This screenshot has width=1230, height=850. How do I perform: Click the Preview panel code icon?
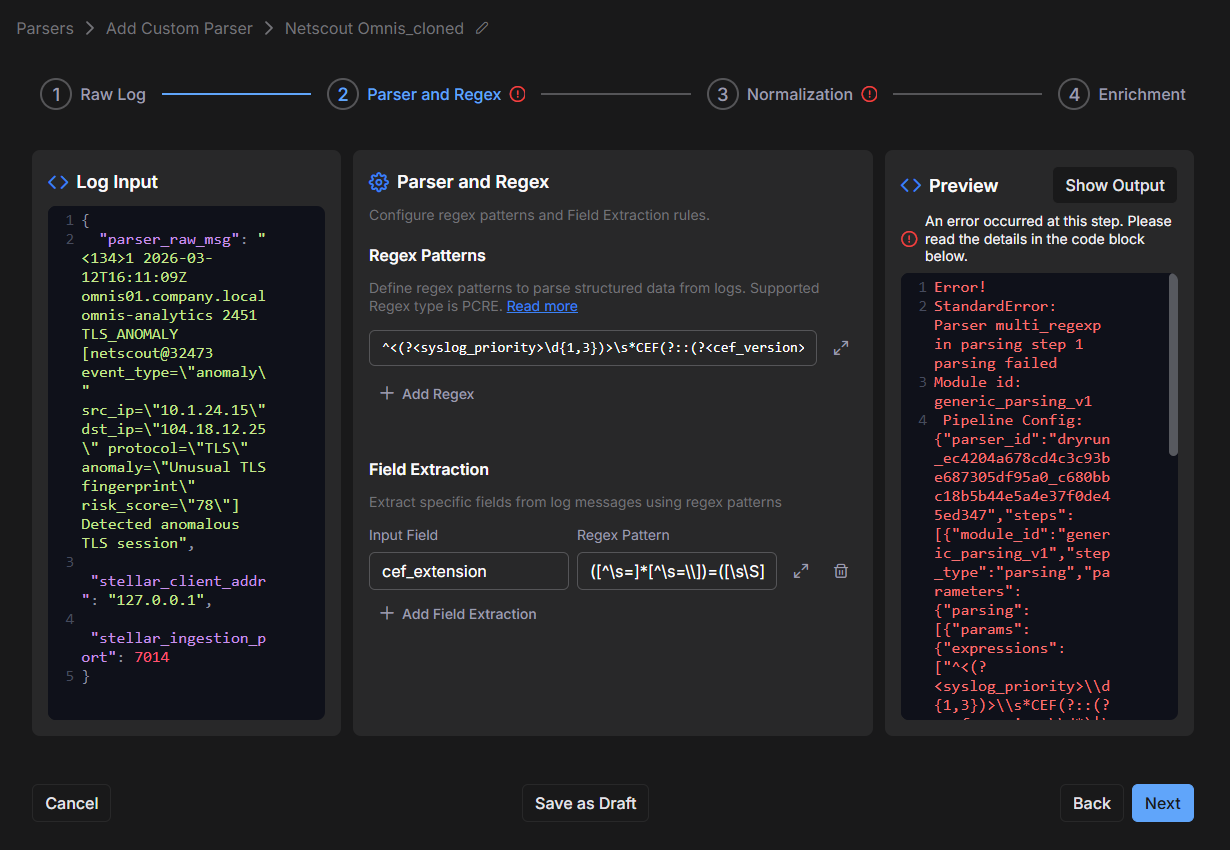[x=910, y=186]
